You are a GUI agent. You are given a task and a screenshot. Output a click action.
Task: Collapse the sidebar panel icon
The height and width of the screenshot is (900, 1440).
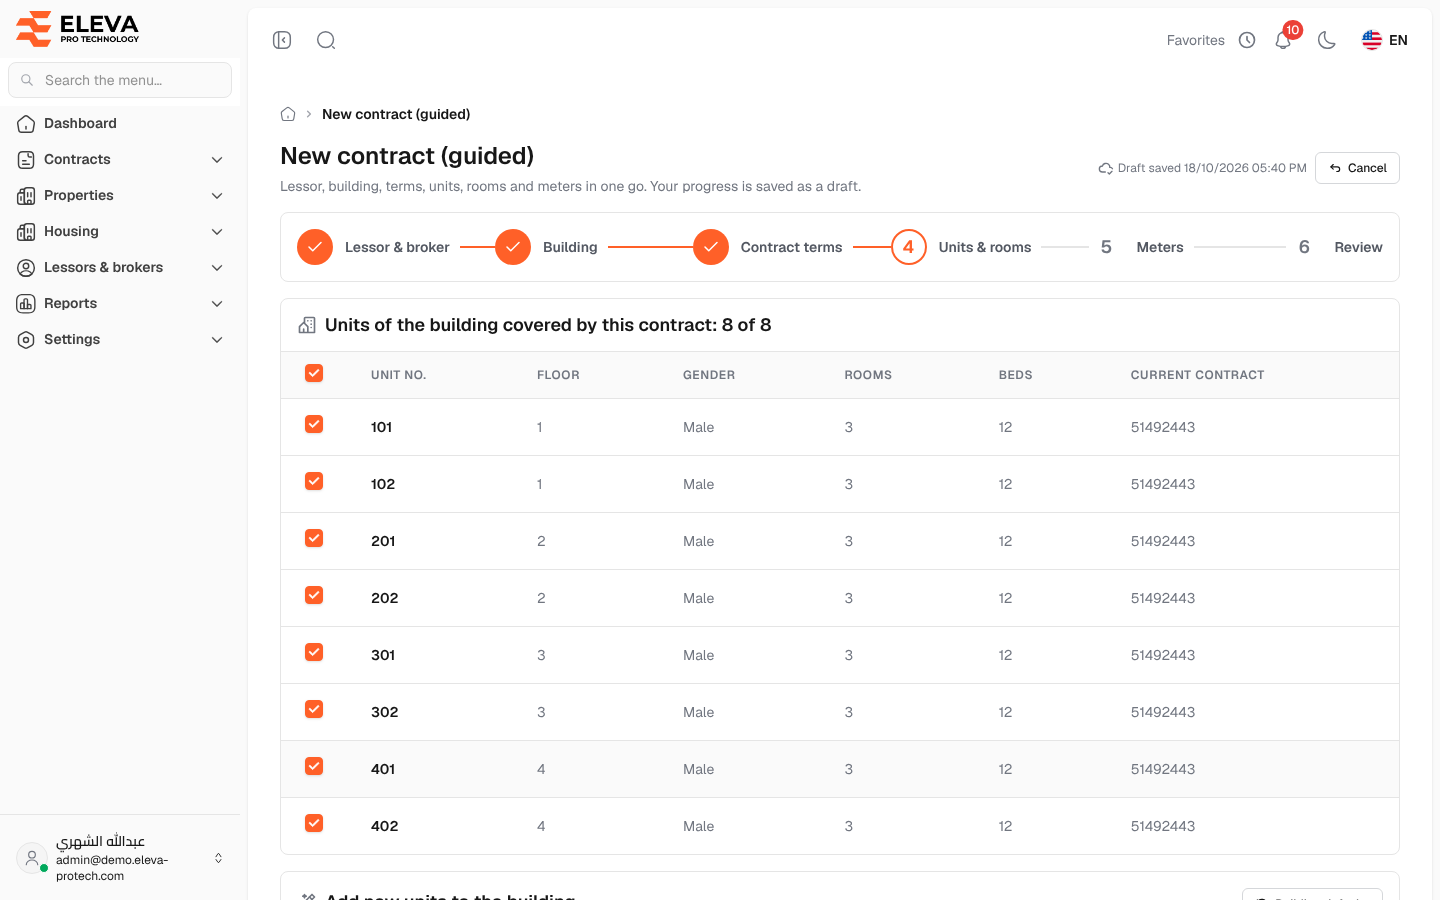point(282,40)
